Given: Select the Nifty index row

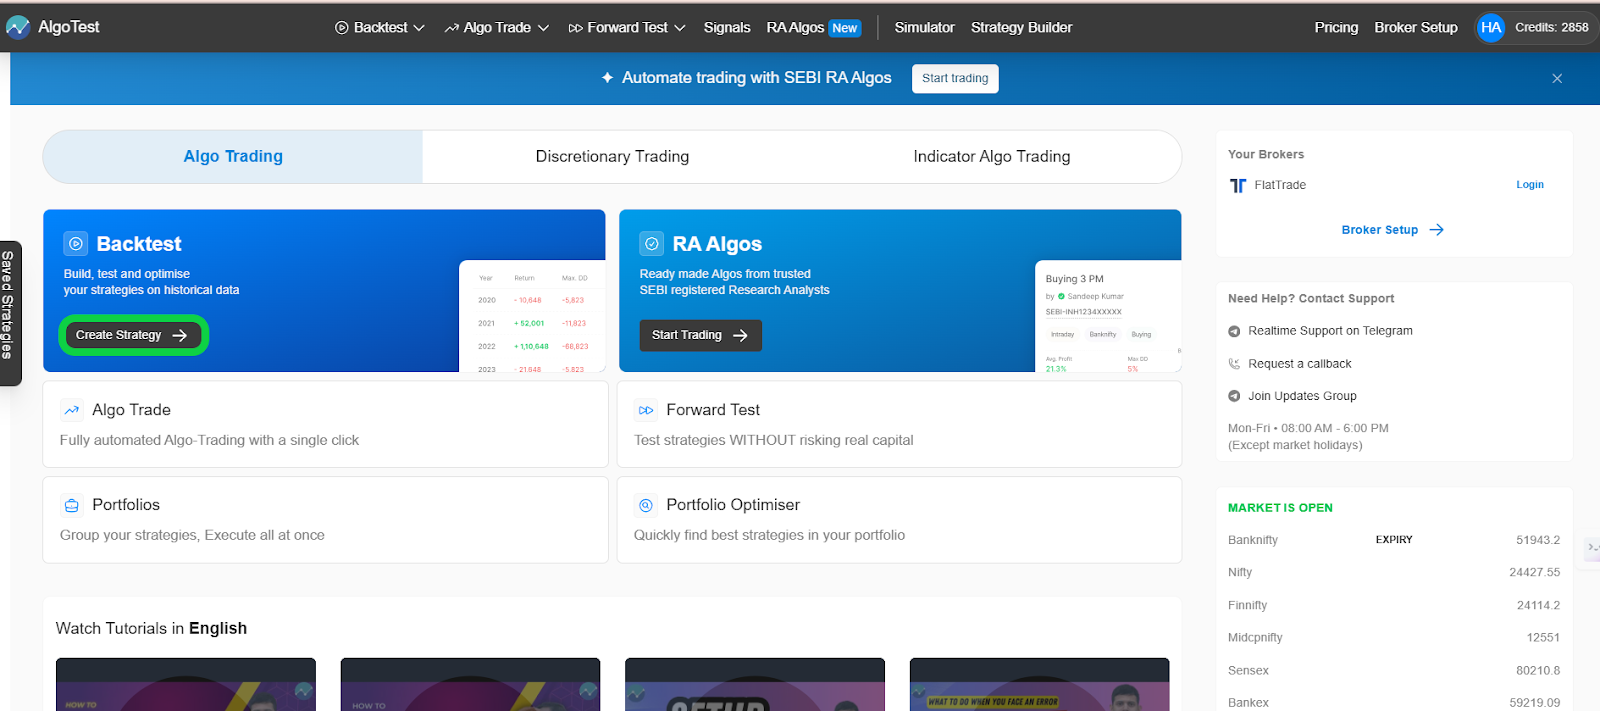Looking at the screenshot, I should (x=1394, y=572).
